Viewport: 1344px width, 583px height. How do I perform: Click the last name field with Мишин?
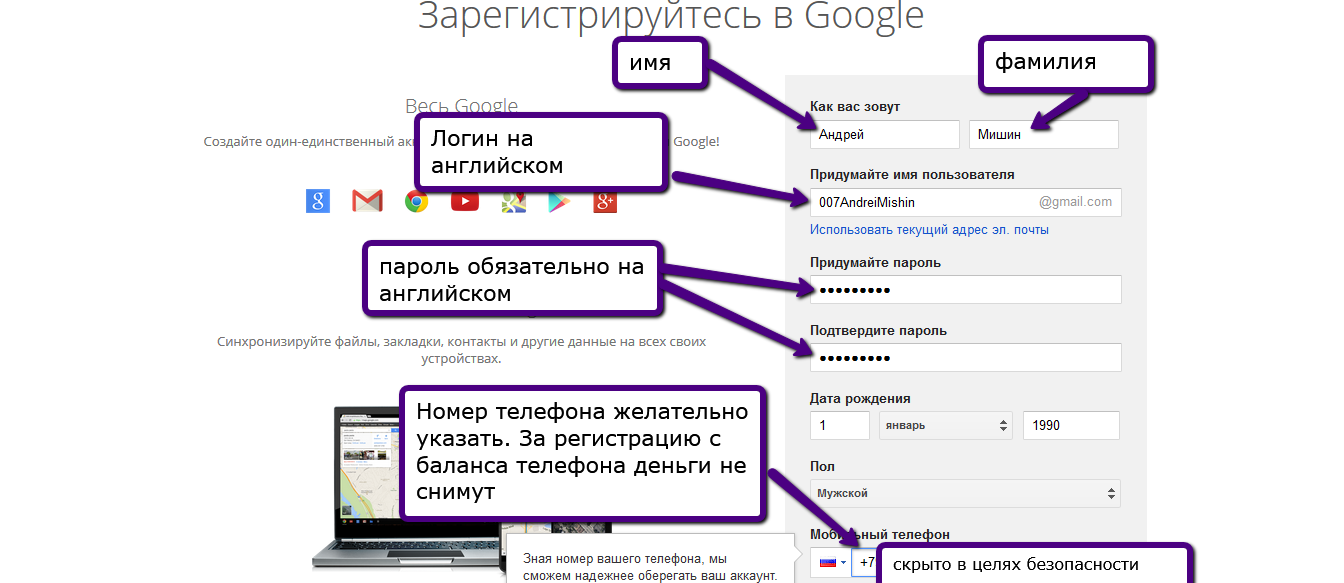click(x=1044, y=134)
